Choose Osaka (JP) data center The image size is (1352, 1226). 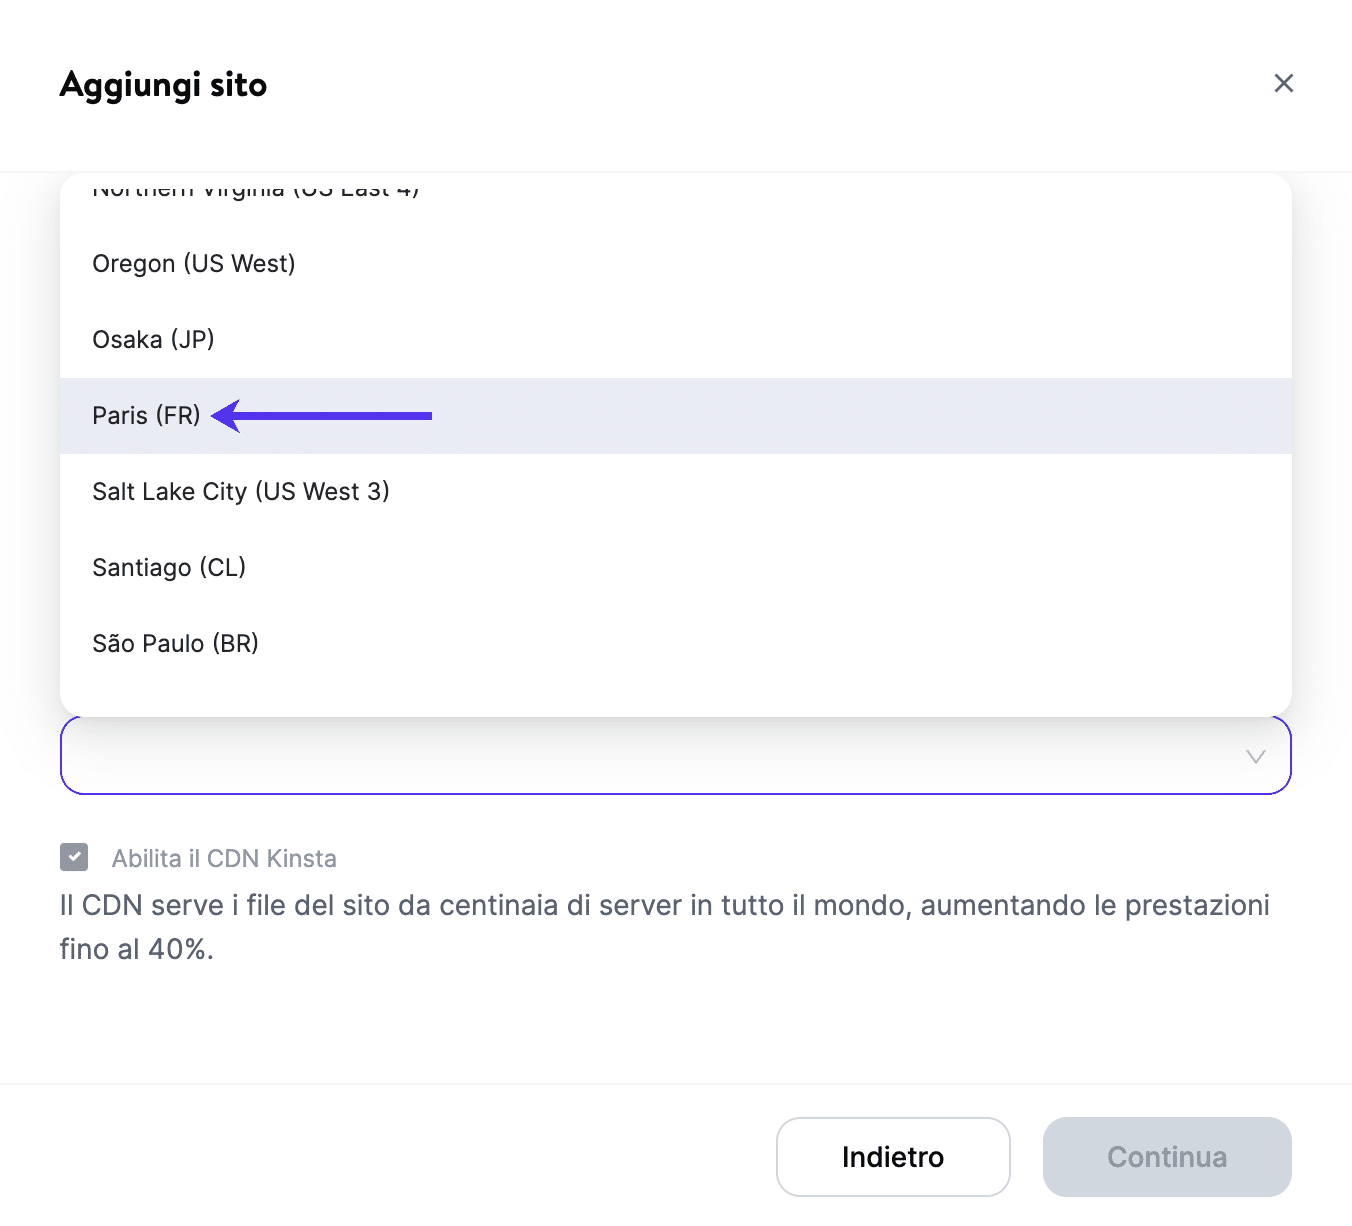pyautogui.click(x=153, y=340)
